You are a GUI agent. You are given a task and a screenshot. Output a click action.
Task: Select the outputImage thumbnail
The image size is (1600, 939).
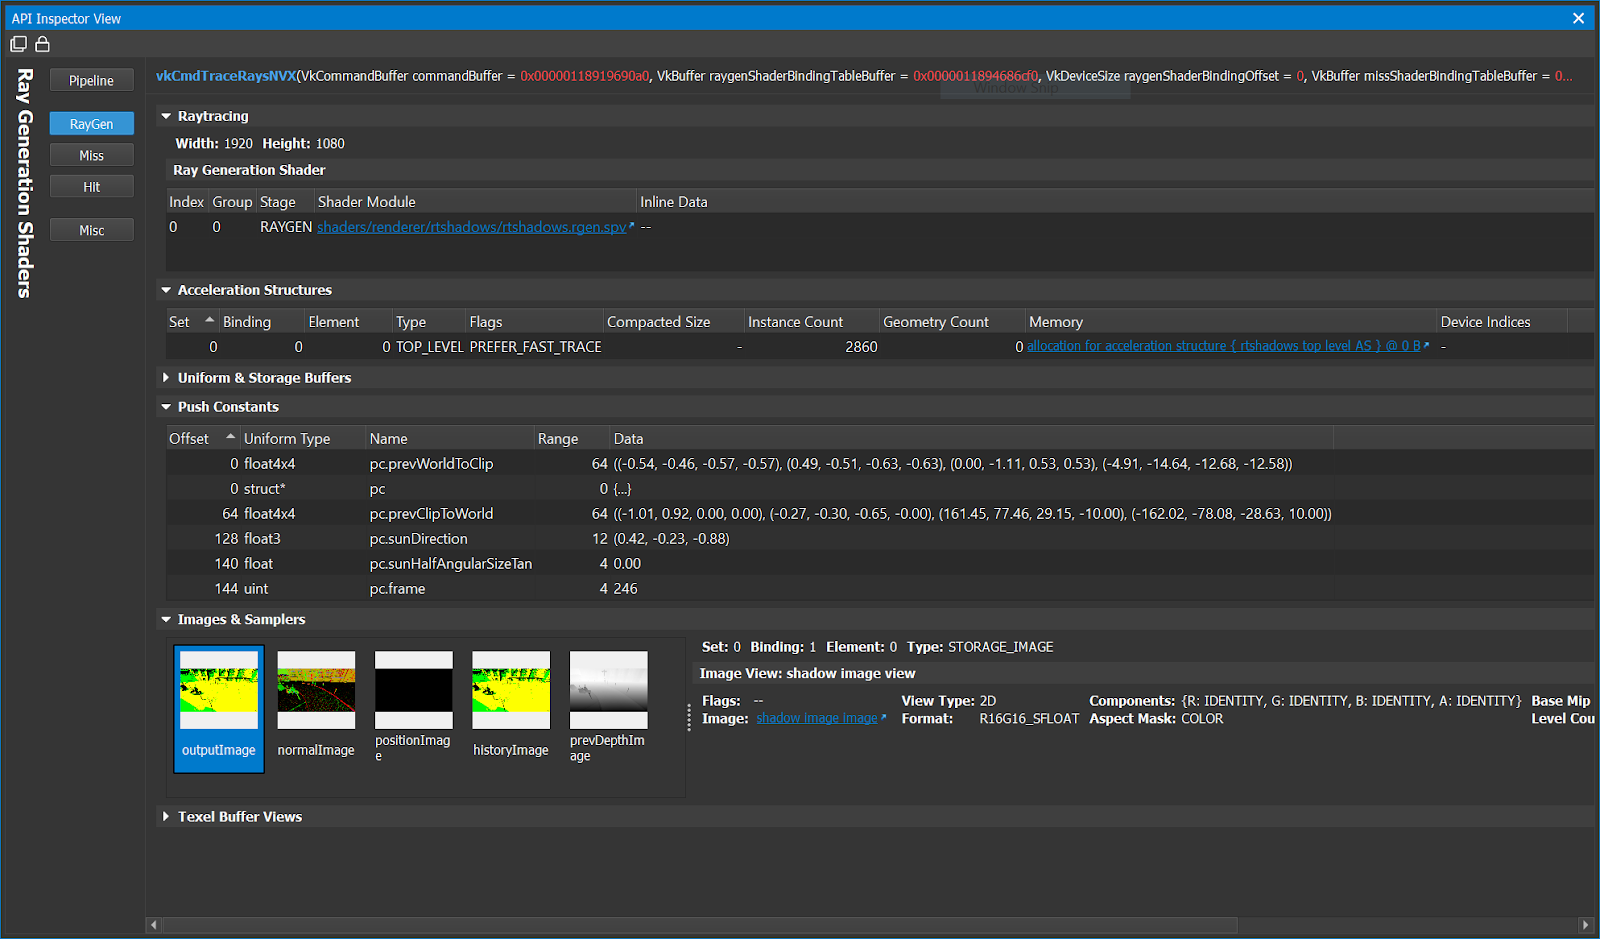click(219, 709)
